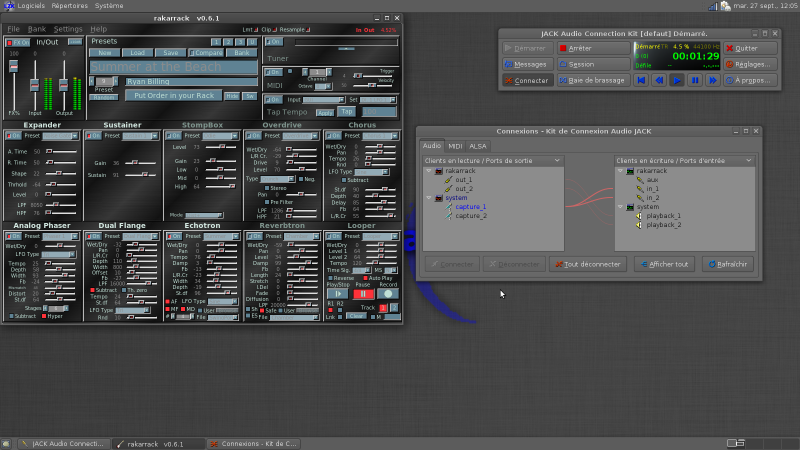Click the Tout déconnecter button
The height and width of the screenshot is (450, 800).
(x=587, y=264)
